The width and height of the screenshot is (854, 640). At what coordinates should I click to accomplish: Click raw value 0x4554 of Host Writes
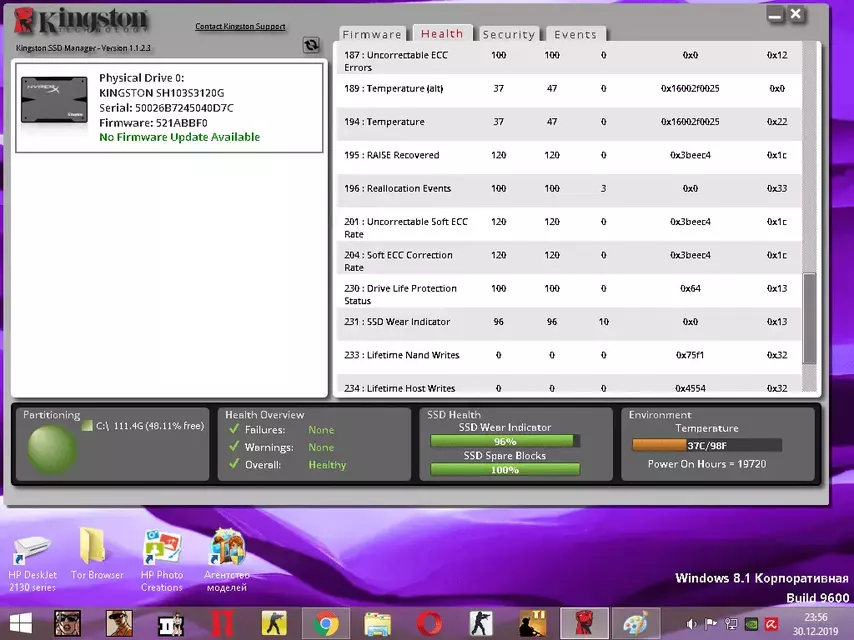[x=690, y=388]
